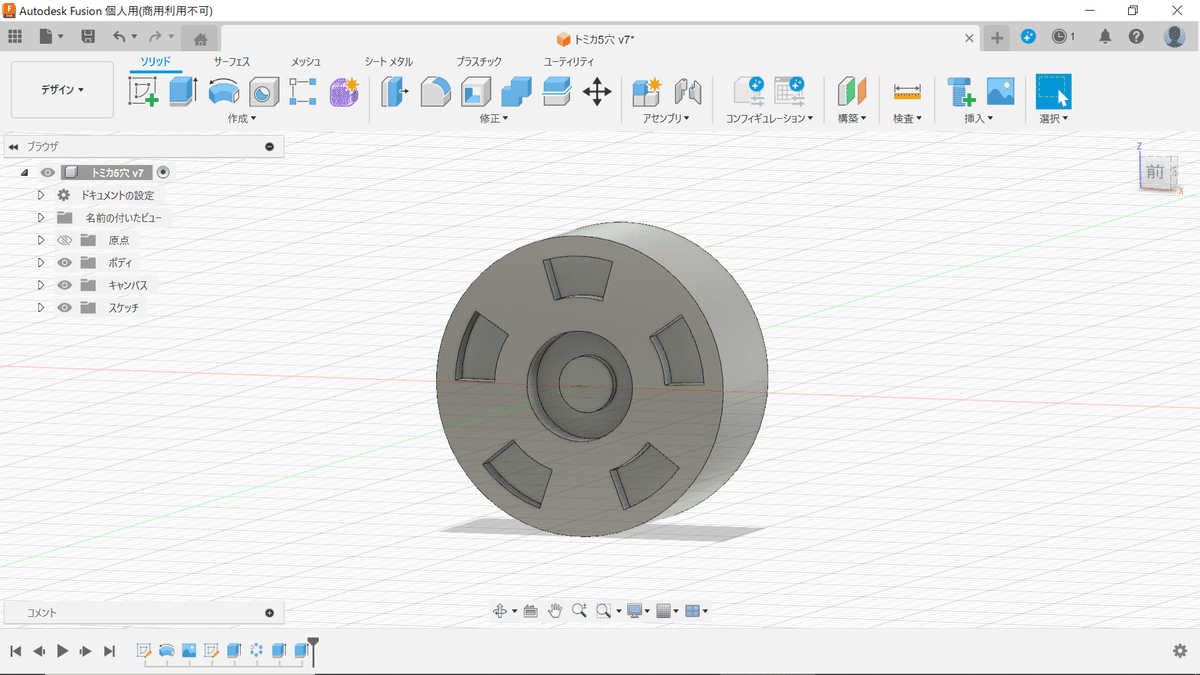Screen dimensions: 1200x675
Task: Click the timeline end marker
Action: pyautogui.click(x=313, y=650)
